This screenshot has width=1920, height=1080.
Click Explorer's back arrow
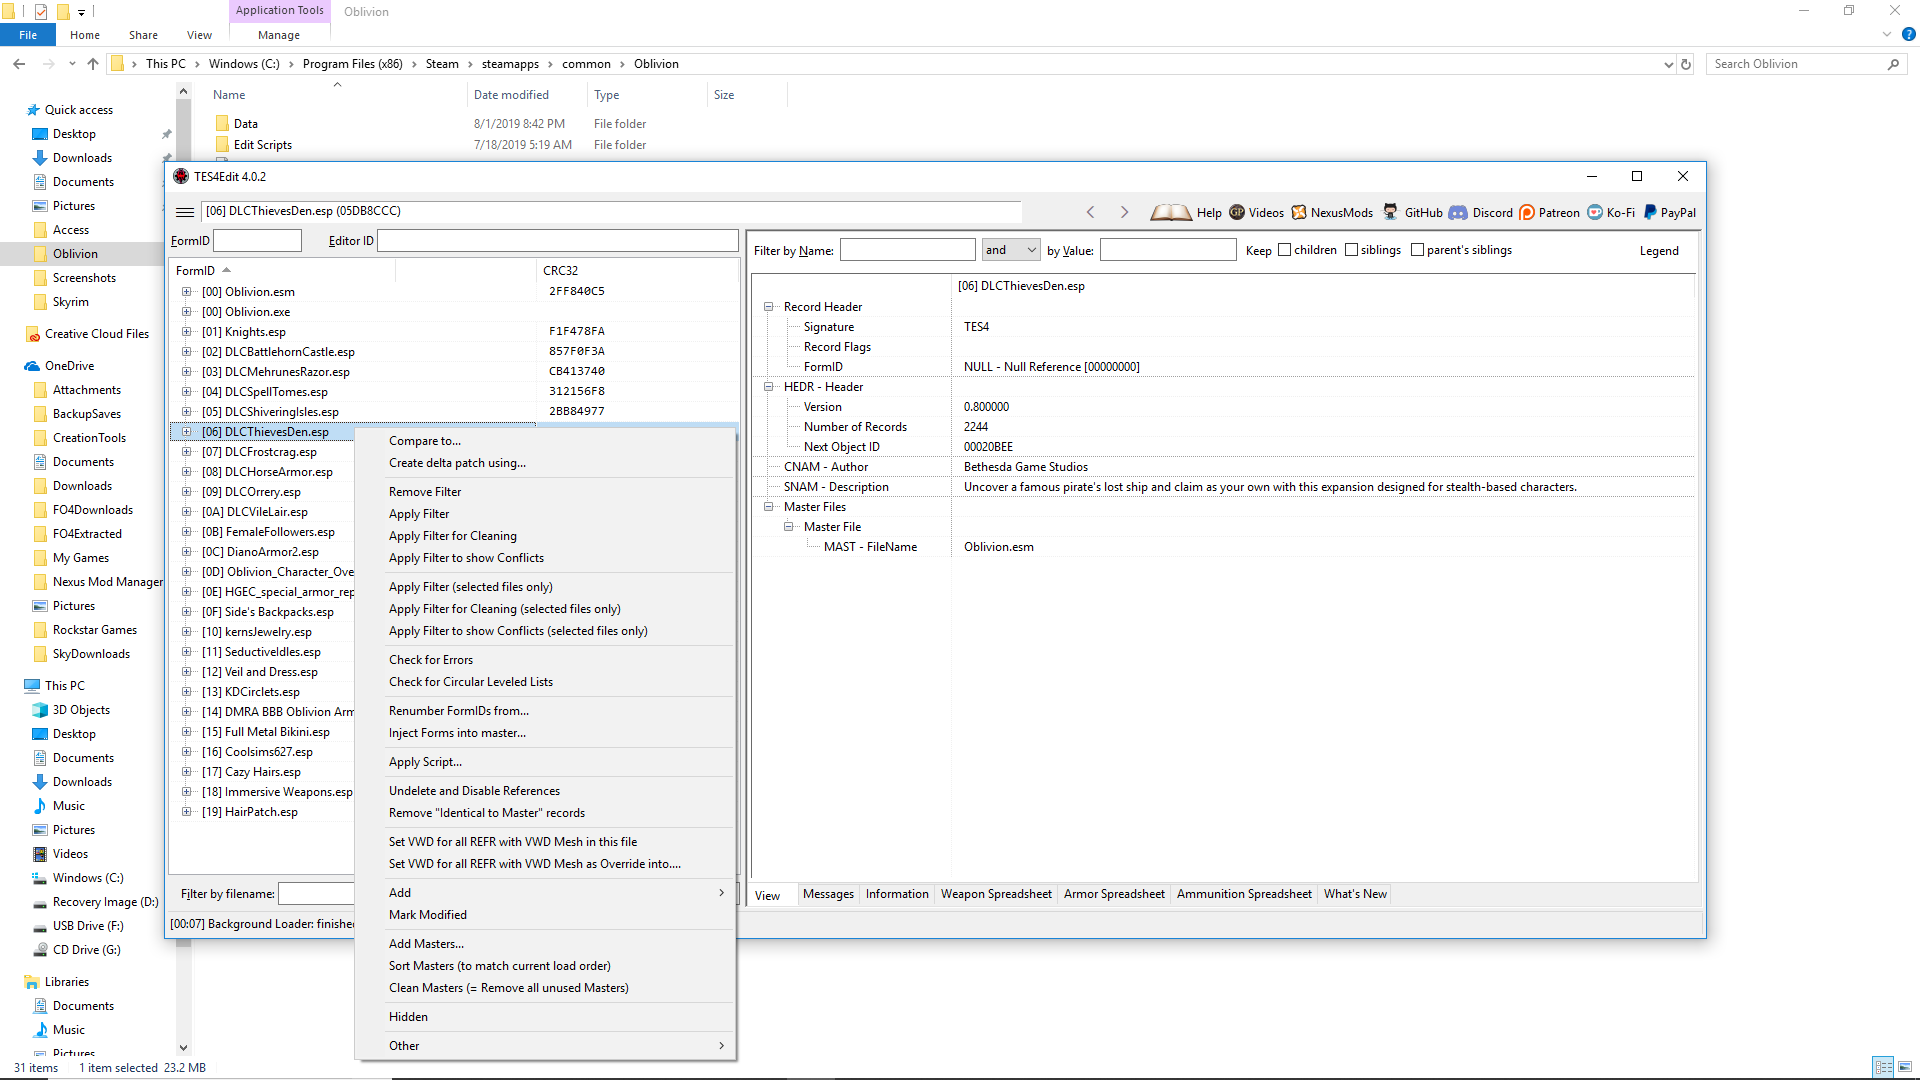pos(19,64)
